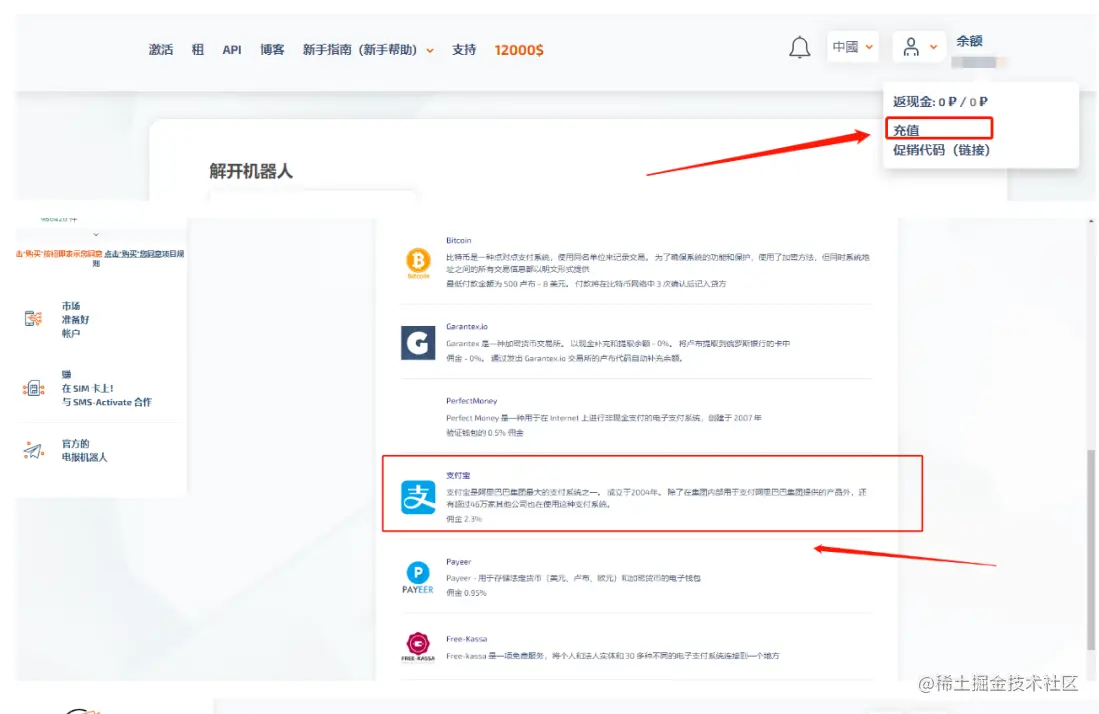Collapse the sidebar chevron above purchase notice
Image resolution: width=1099 pixels, height=714 pixels.
point(96,235)
